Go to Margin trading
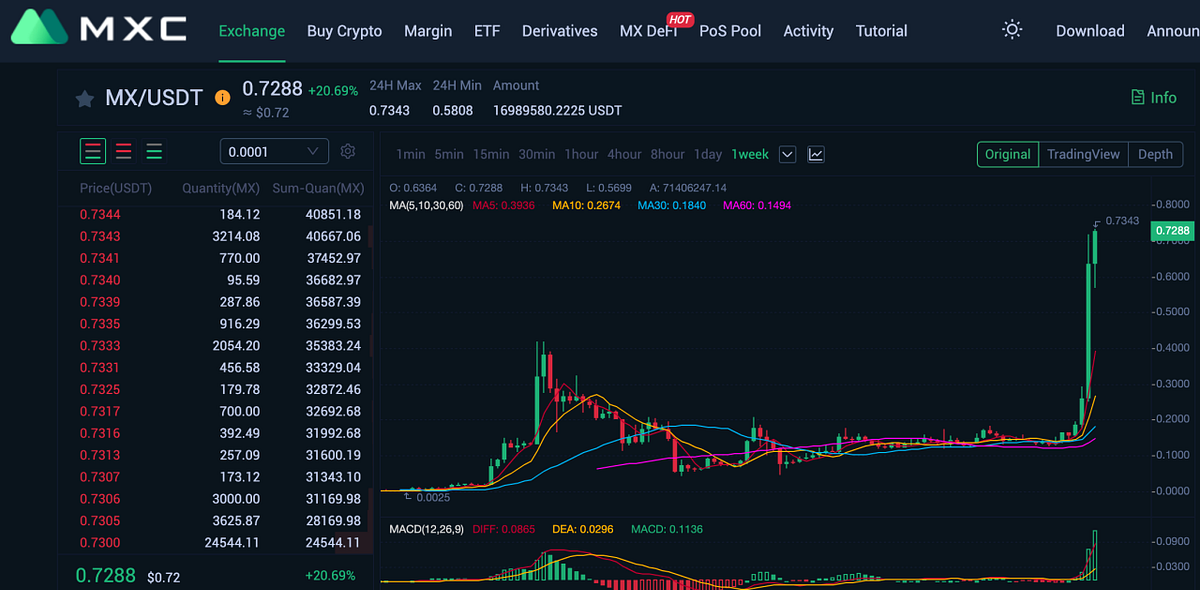This screenshot has height=590, width=1200. [x=428, y=31]
